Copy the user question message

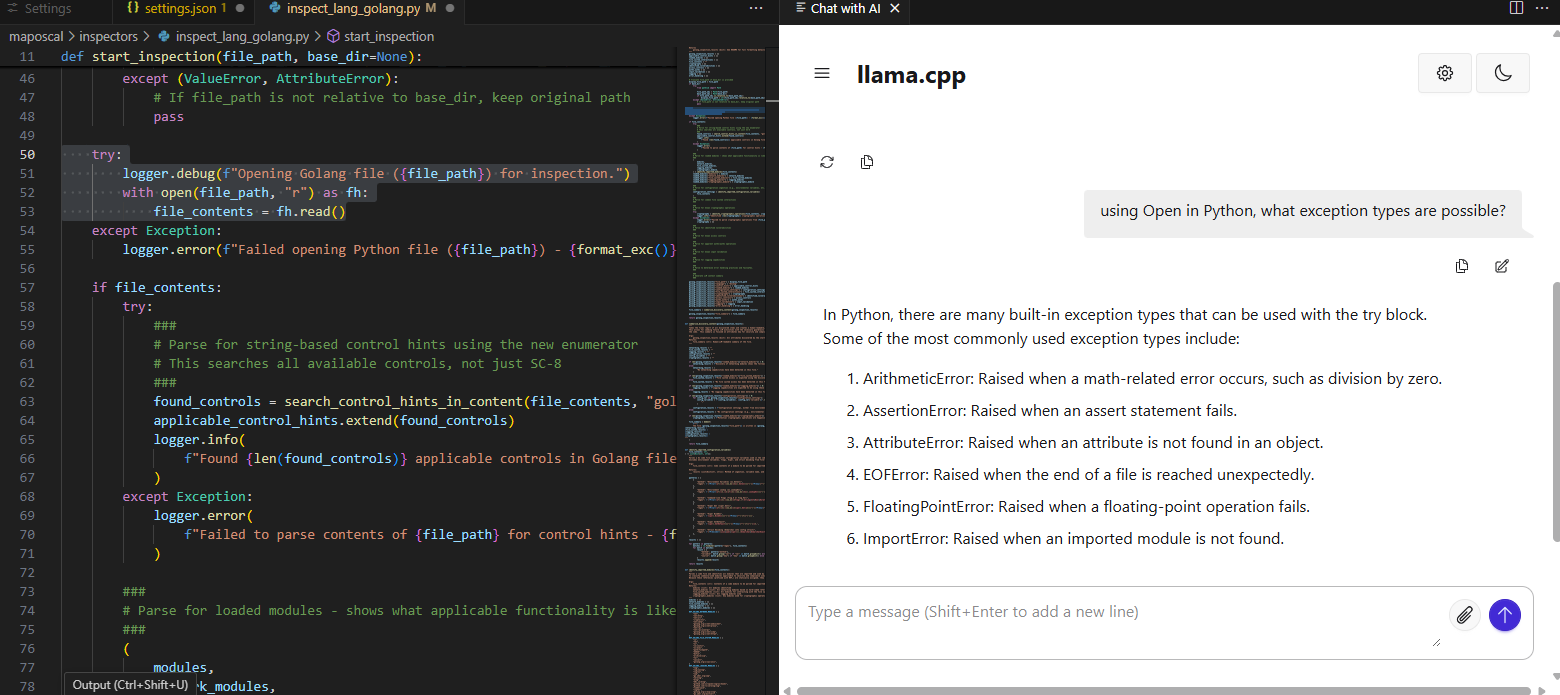[1462, 266]
